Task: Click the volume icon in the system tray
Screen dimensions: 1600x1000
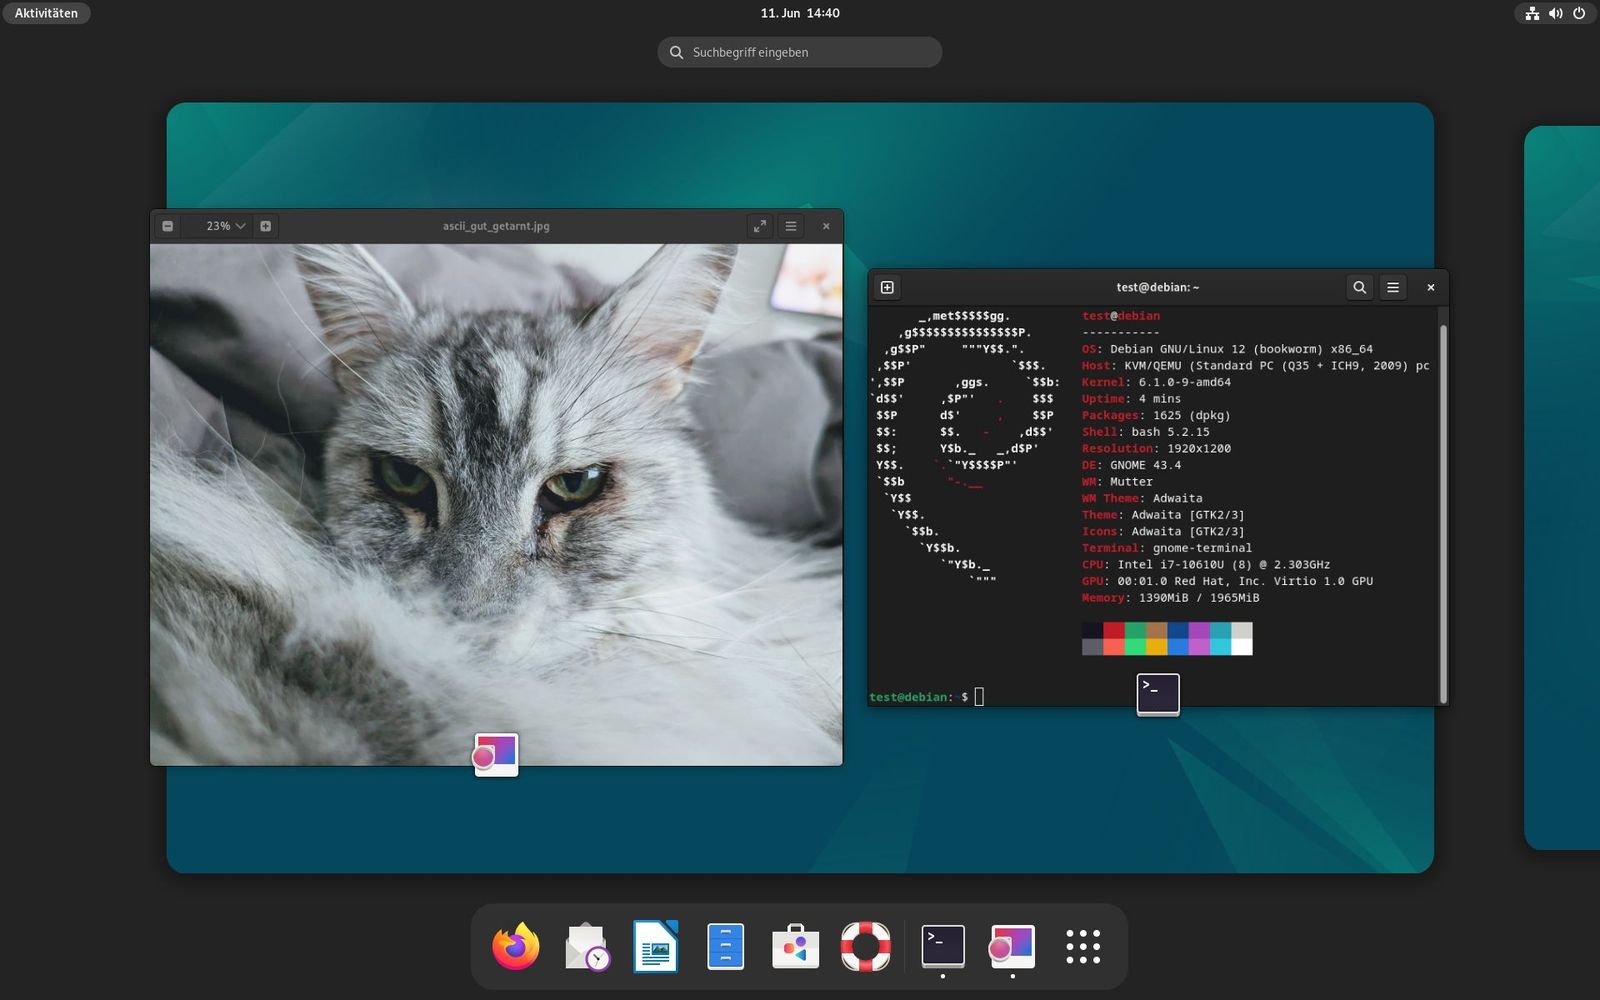Action: tap(1555, 13)
